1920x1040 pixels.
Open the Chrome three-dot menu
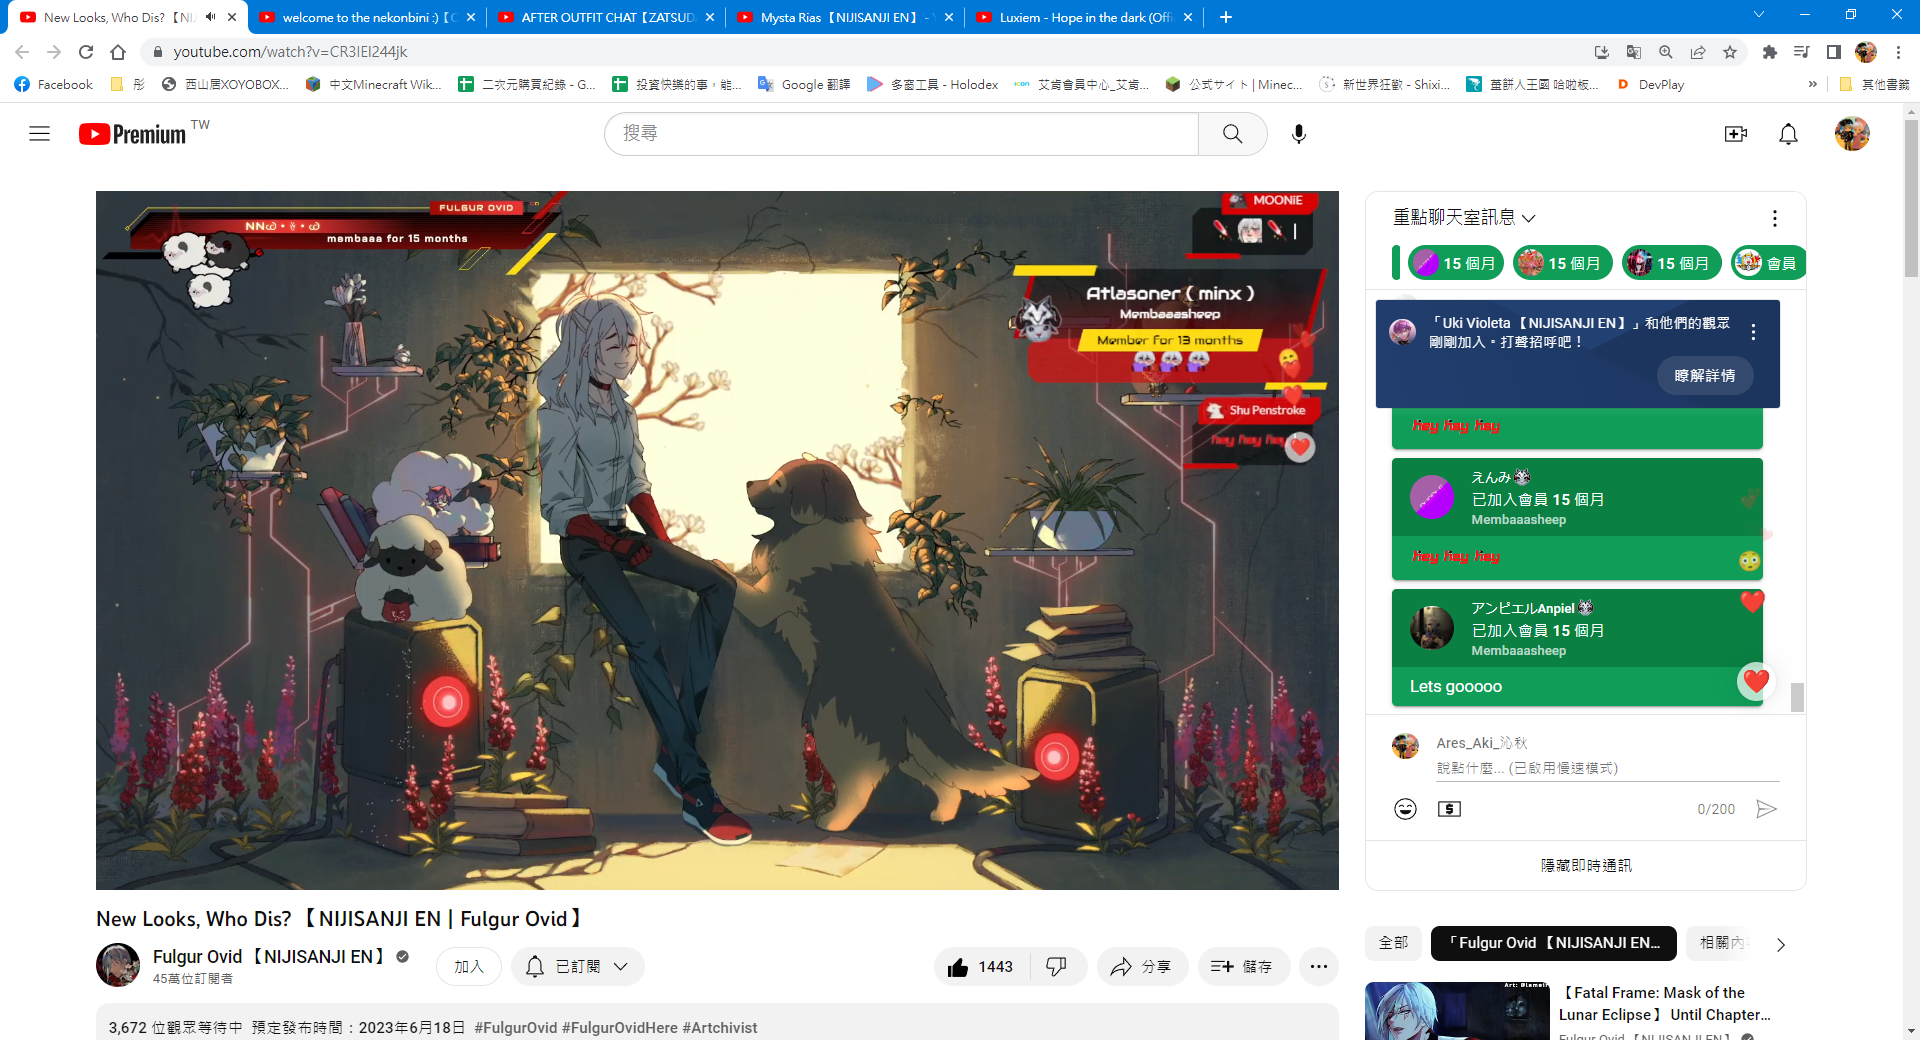1898,52
